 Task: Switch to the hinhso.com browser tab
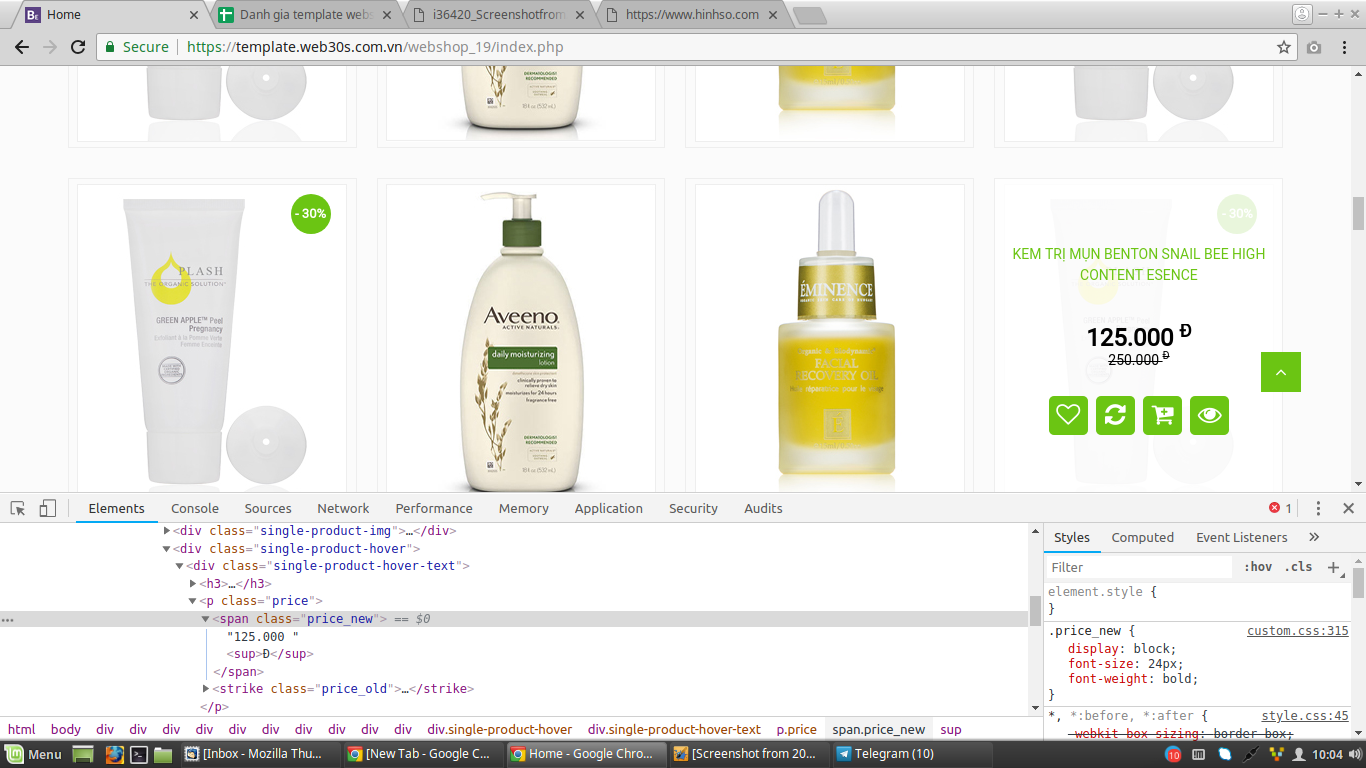click(x=692, y=15)
